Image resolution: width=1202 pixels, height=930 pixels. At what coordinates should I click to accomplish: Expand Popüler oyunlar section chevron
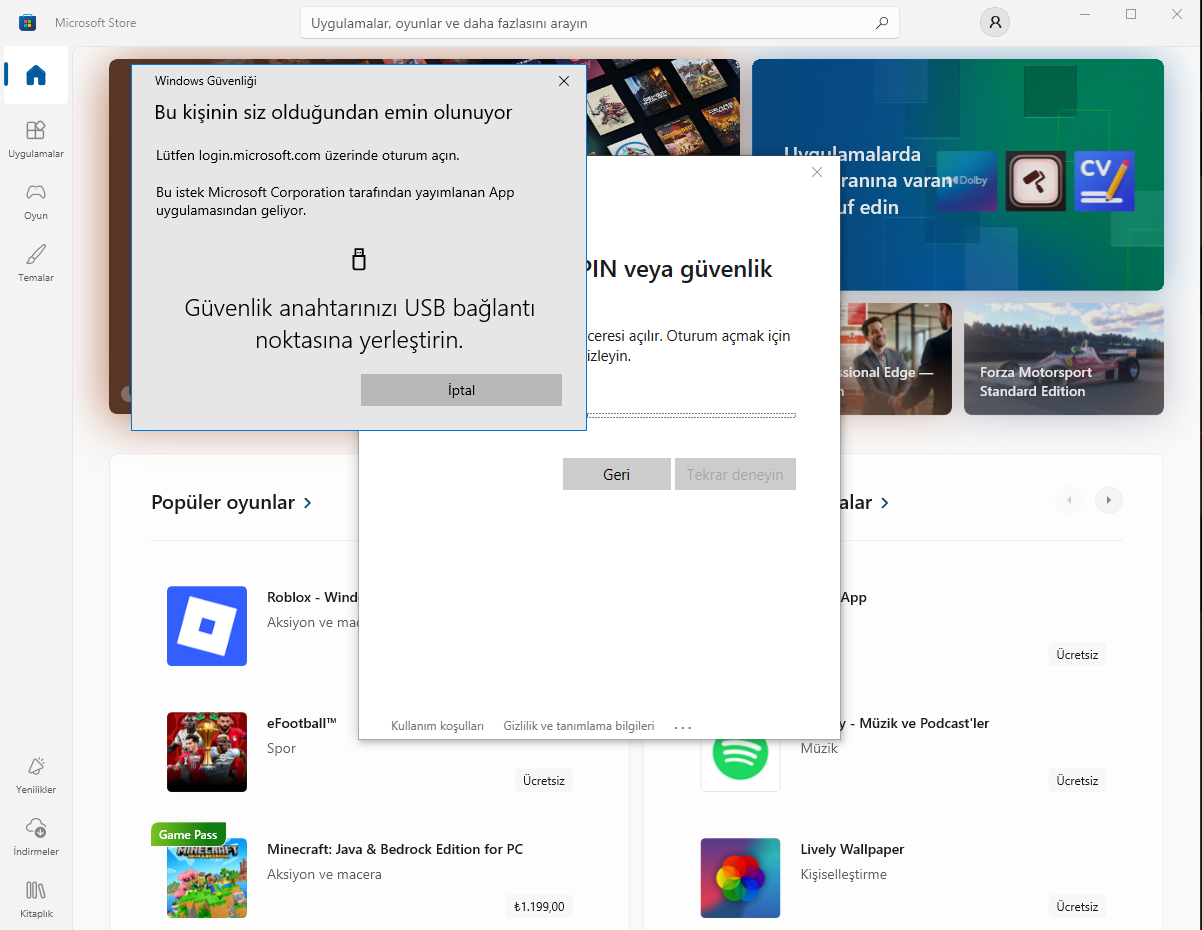308,503
